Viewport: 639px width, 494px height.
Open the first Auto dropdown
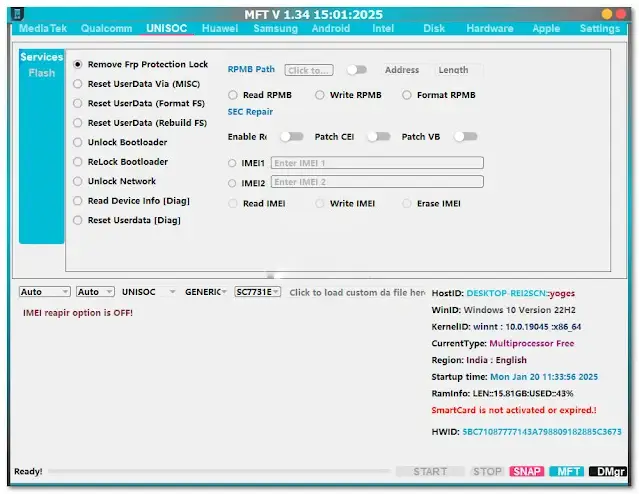44,292
